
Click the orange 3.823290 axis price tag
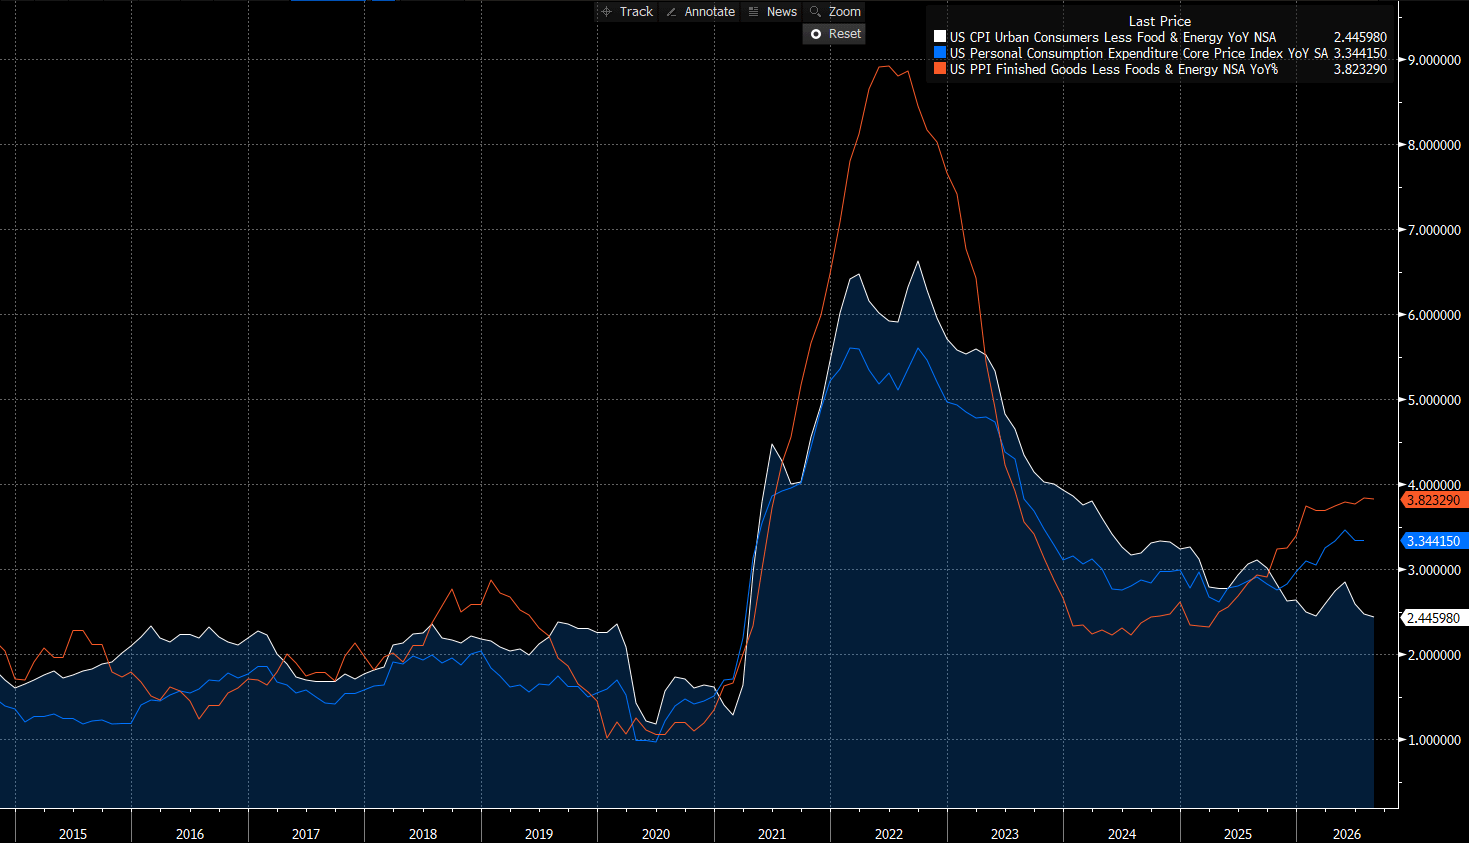(1433, 500)
